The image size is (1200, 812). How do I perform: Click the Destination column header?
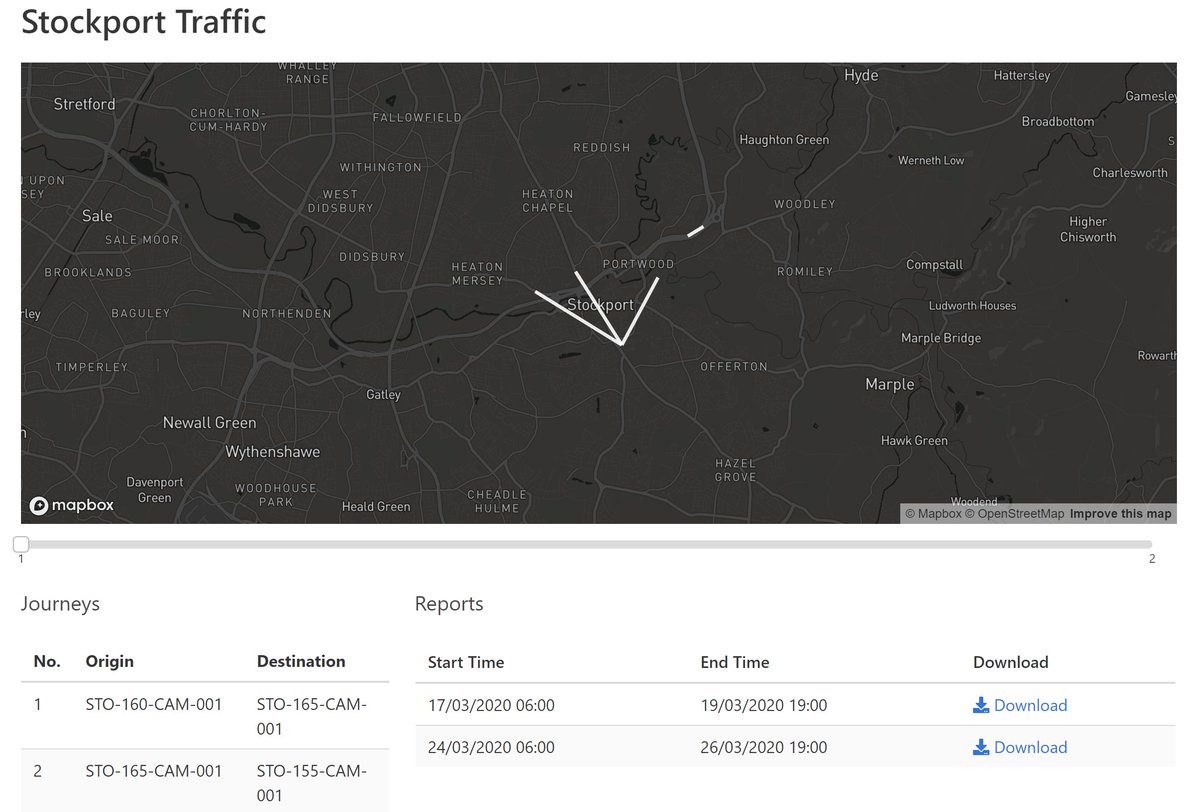301,661
